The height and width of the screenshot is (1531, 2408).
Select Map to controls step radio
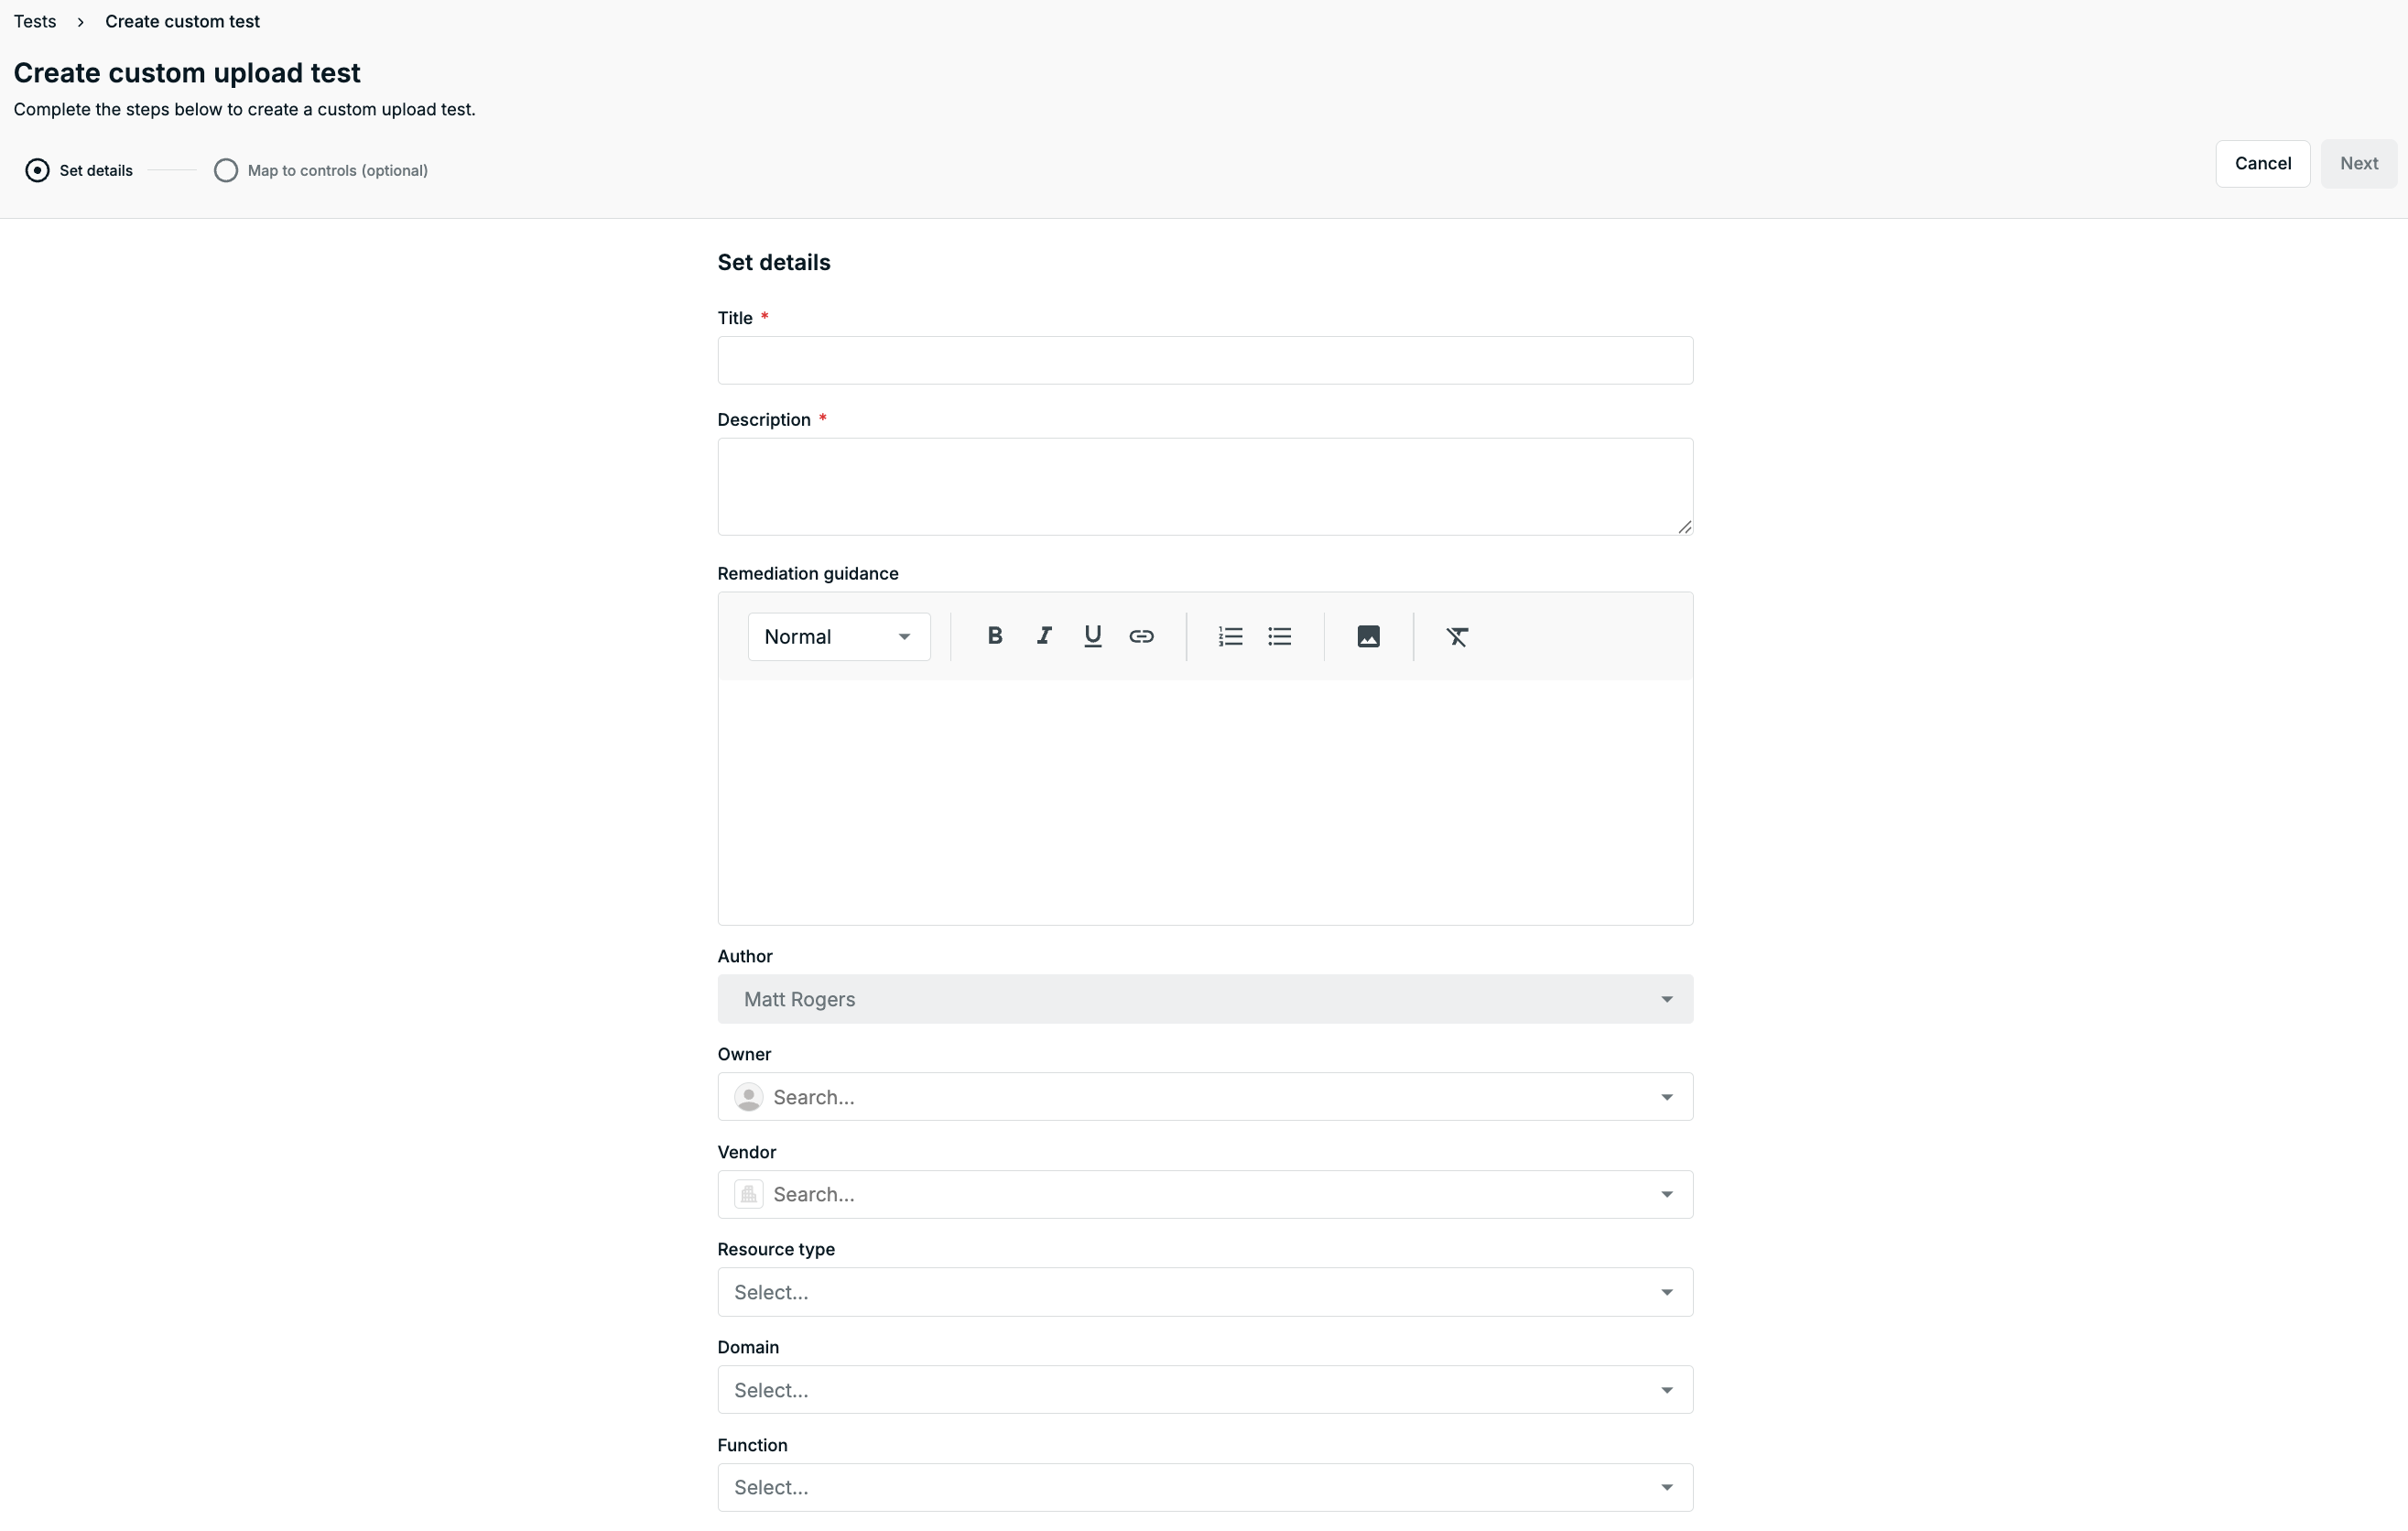pyautogui.click(x=226, y=170)
